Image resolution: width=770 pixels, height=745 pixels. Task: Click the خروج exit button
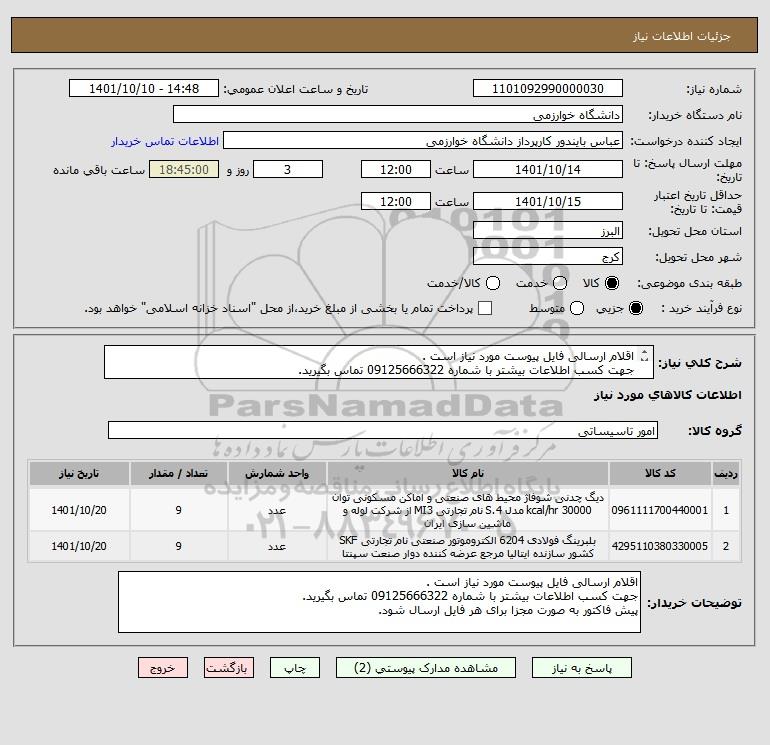click(x=163, y=668)
